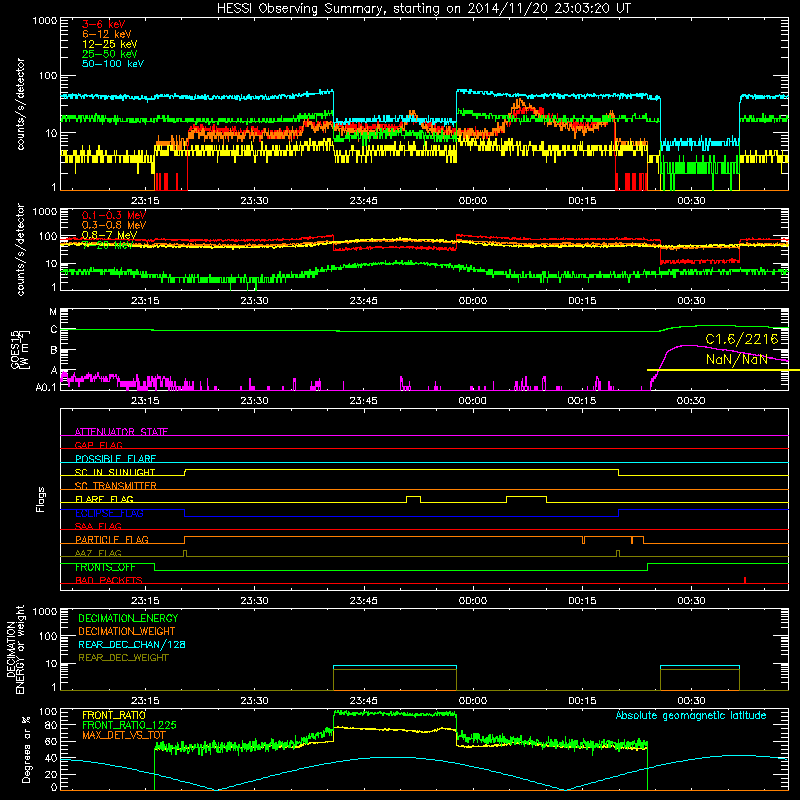The image size is (800, 800).
Task: Select the cyan 50-100 keV legend label
Action: click(x=113, y=64)
